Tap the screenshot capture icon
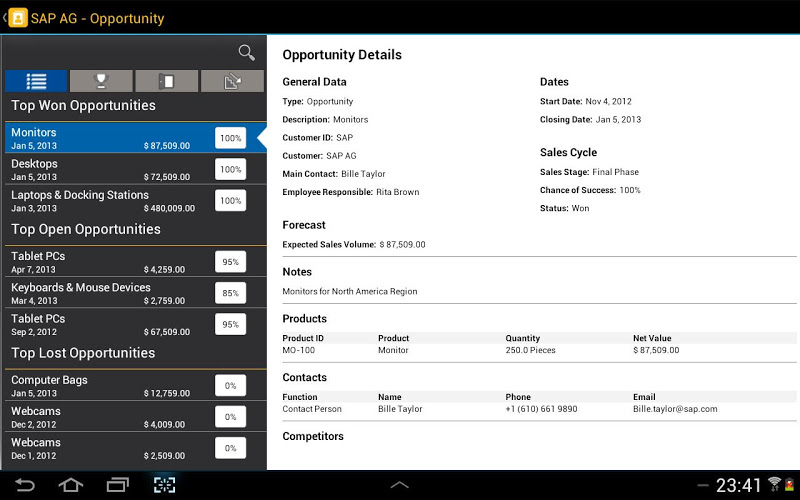The image size is (800, 500). pyautogui.click(x=164, y=485)
